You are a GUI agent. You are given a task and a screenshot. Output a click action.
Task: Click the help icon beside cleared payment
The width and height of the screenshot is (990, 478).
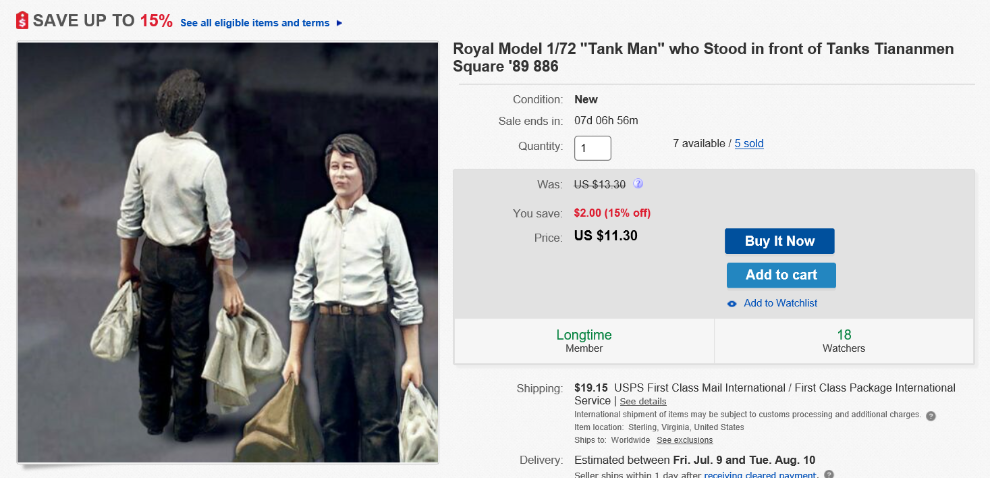pyautogui.click(x=829, y=474)
